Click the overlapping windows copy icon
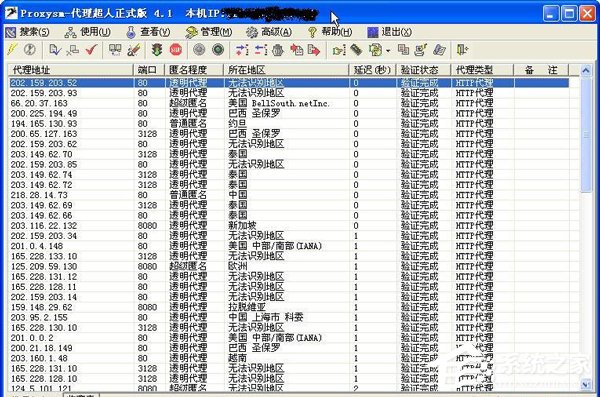 (x=403, y=50)
